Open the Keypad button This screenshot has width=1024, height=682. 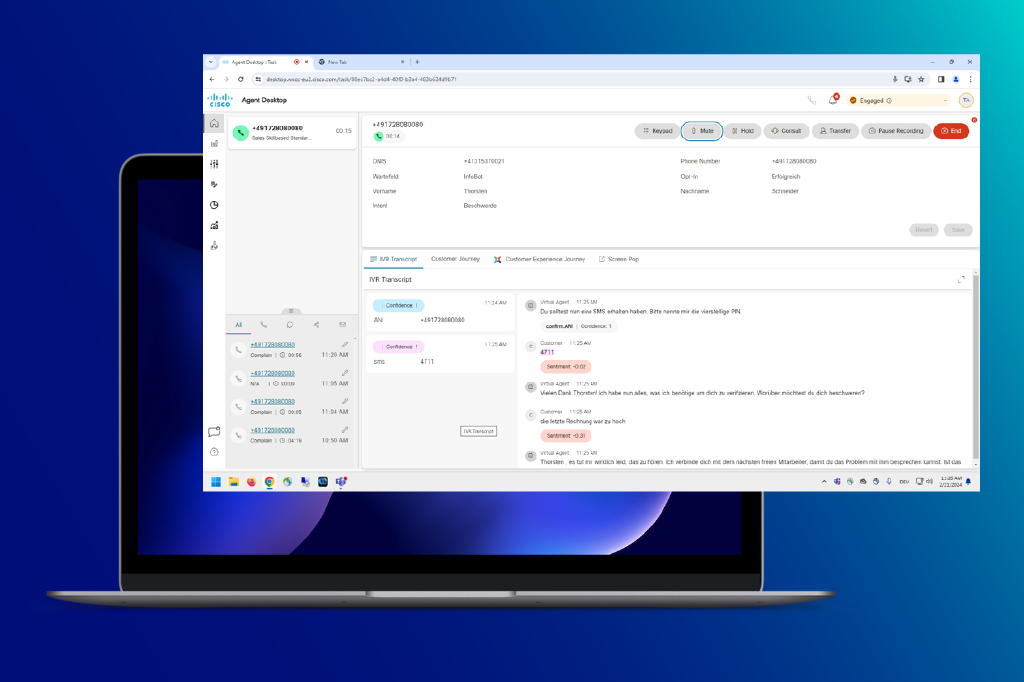(x=658, y=131)
